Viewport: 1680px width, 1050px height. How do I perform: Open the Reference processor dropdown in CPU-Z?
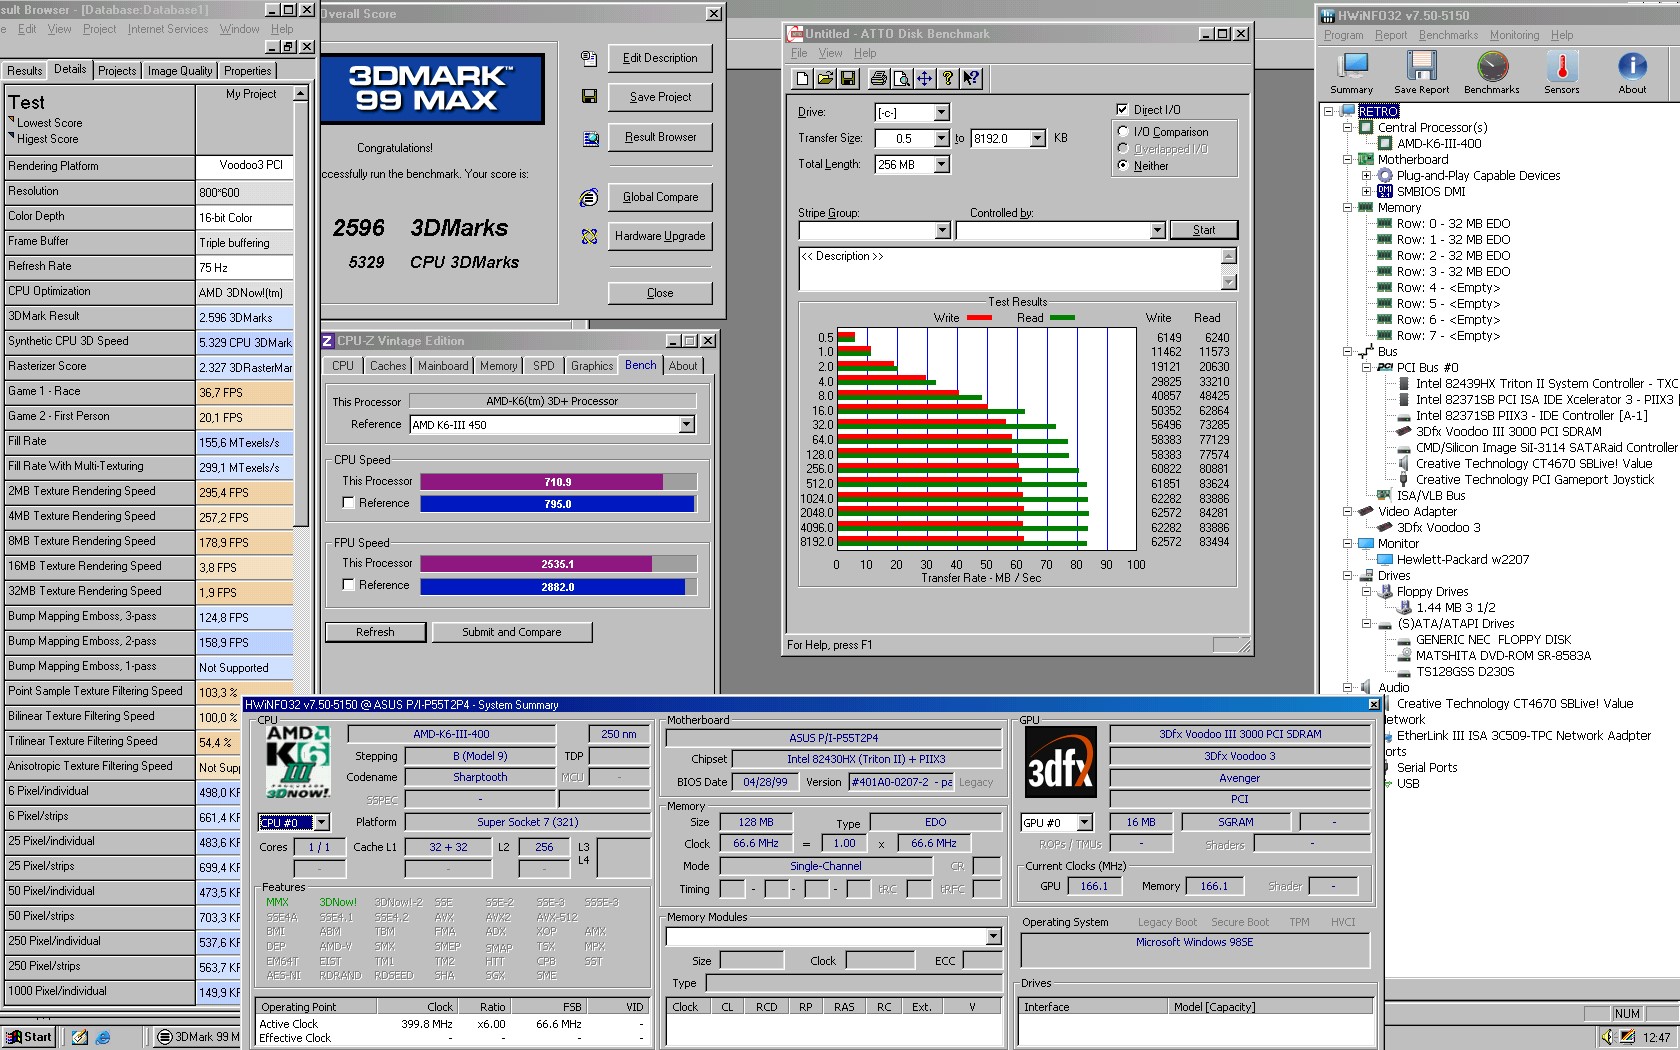click(x=686, y=425)
